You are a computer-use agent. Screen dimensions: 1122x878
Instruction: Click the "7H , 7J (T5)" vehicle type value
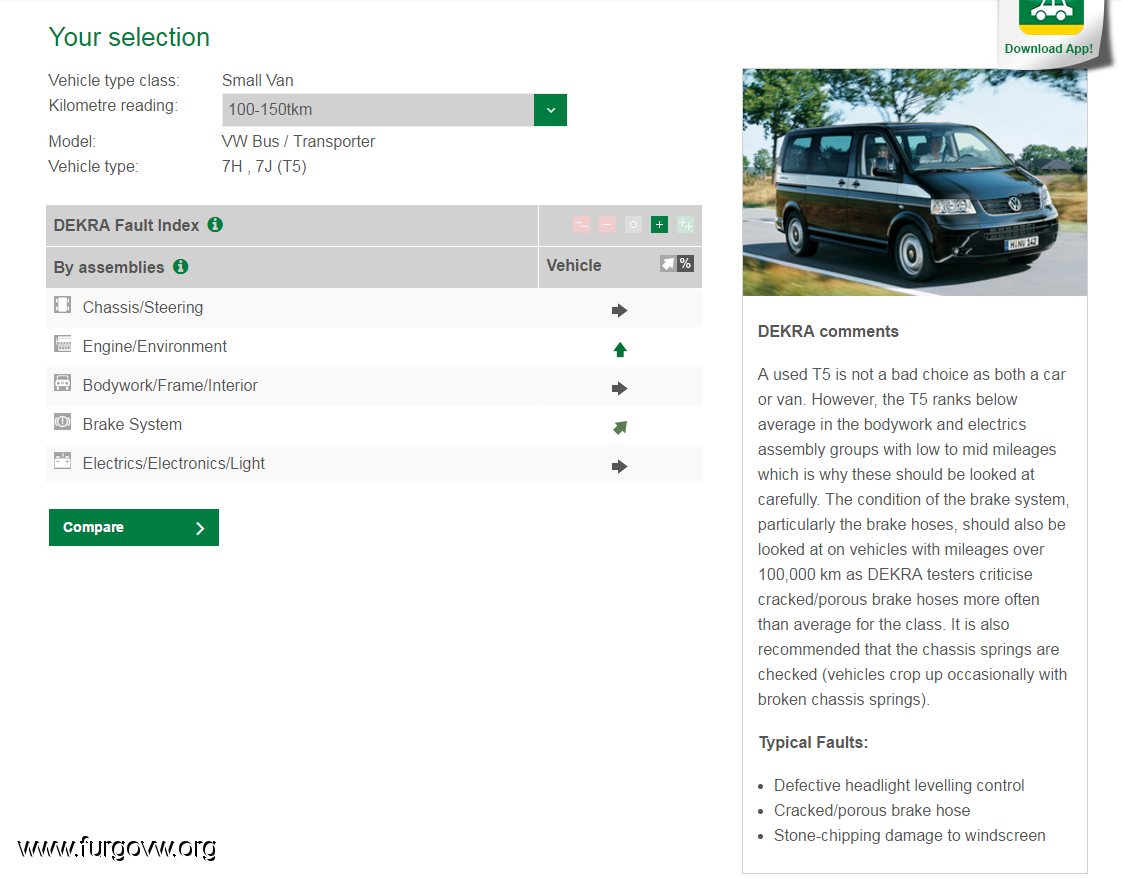[x=264, y=167]
